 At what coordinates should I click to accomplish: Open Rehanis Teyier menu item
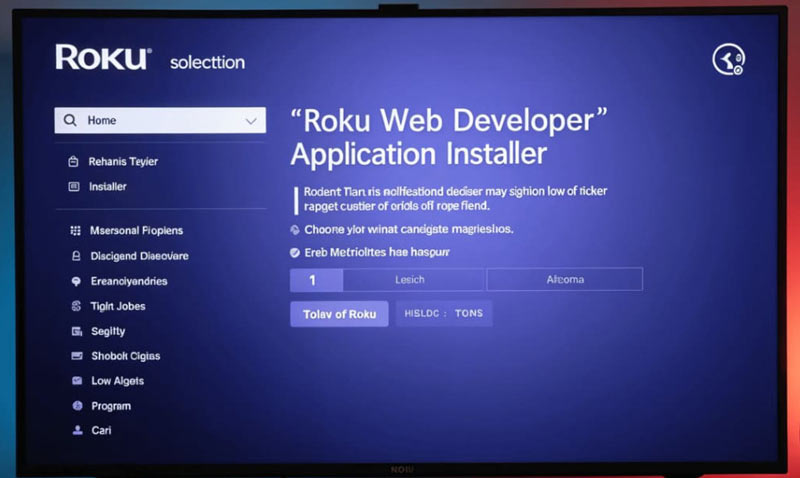pyautogui.click(x=123, y=162)
